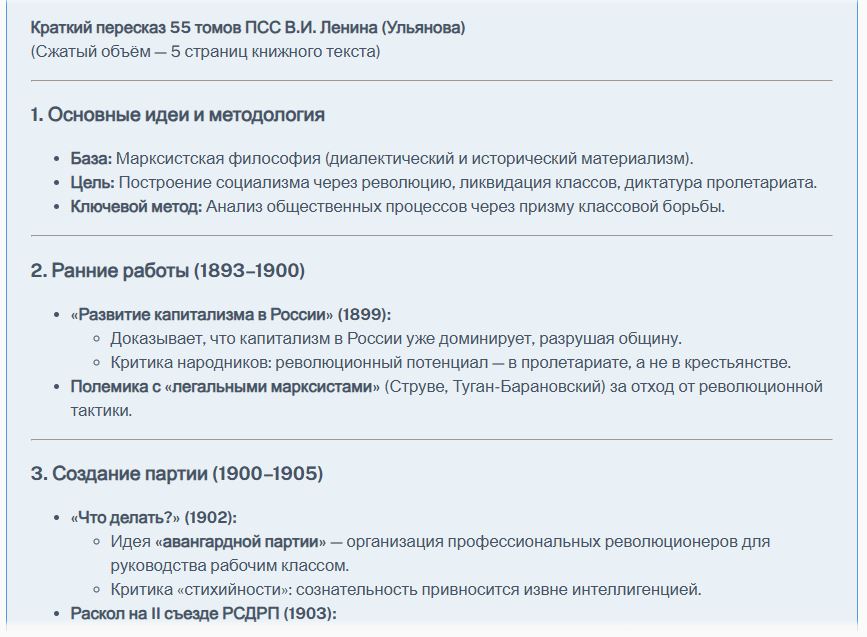Click the item «Раскол на II съезде РСДРП (1903)»
This screenshot has width=867, height=637.
point(203,613)
